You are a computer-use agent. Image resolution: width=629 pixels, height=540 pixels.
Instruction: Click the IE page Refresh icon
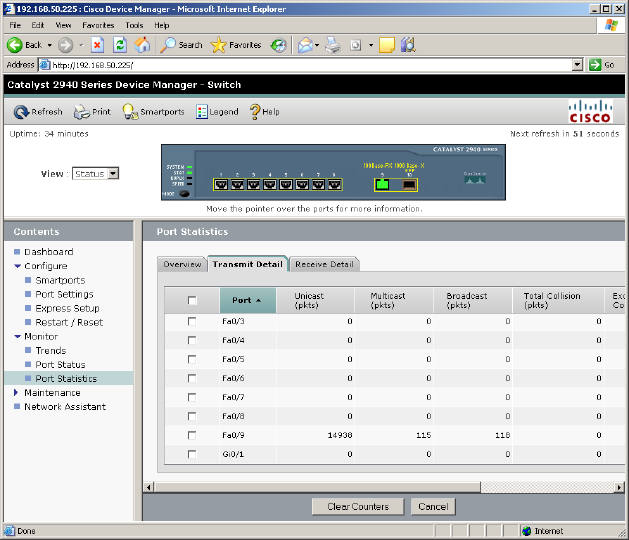click(120, 45)
